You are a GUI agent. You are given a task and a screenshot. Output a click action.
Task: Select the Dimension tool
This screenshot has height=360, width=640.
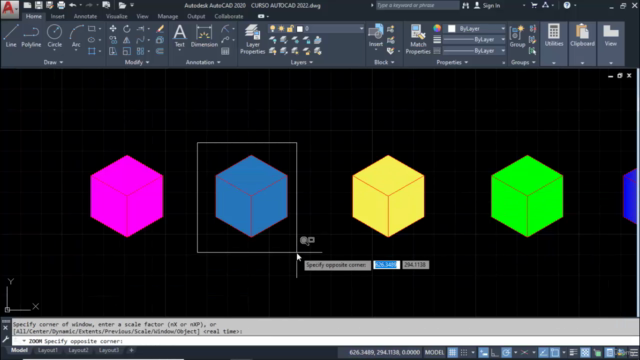pos(204,36)
